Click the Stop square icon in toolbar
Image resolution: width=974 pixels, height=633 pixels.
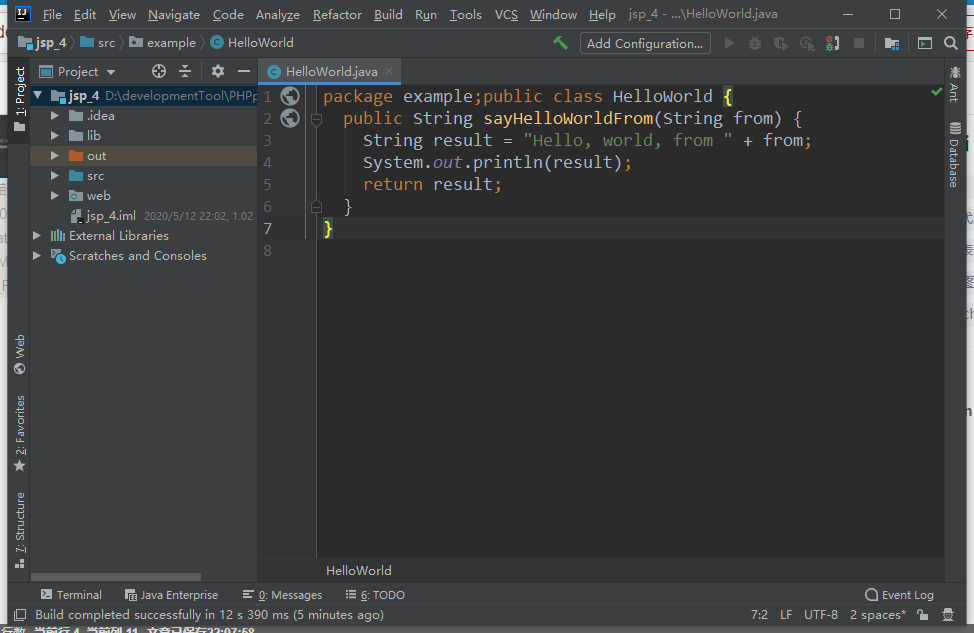859,43
